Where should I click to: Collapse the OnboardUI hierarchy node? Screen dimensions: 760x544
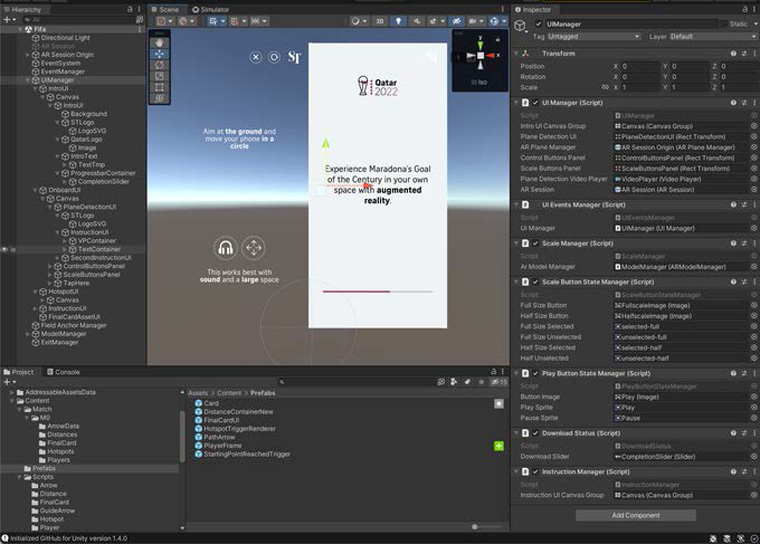tap(35, 190)
